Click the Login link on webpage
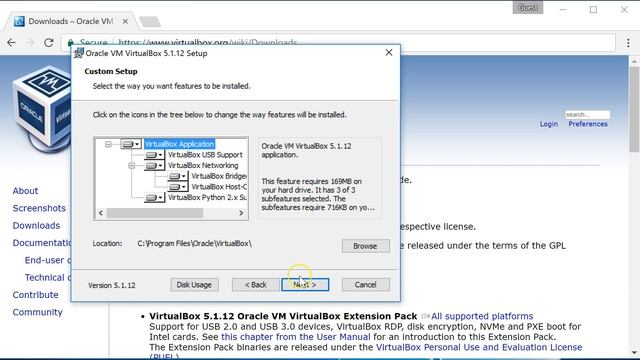The width and height of the screenshot is (640, 360). coord(549,124)
